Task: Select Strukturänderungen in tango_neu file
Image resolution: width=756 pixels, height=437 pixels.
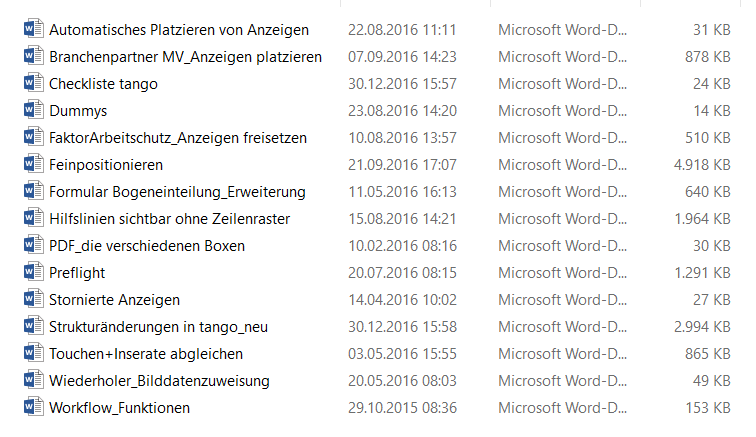Action: coord(158,327)
